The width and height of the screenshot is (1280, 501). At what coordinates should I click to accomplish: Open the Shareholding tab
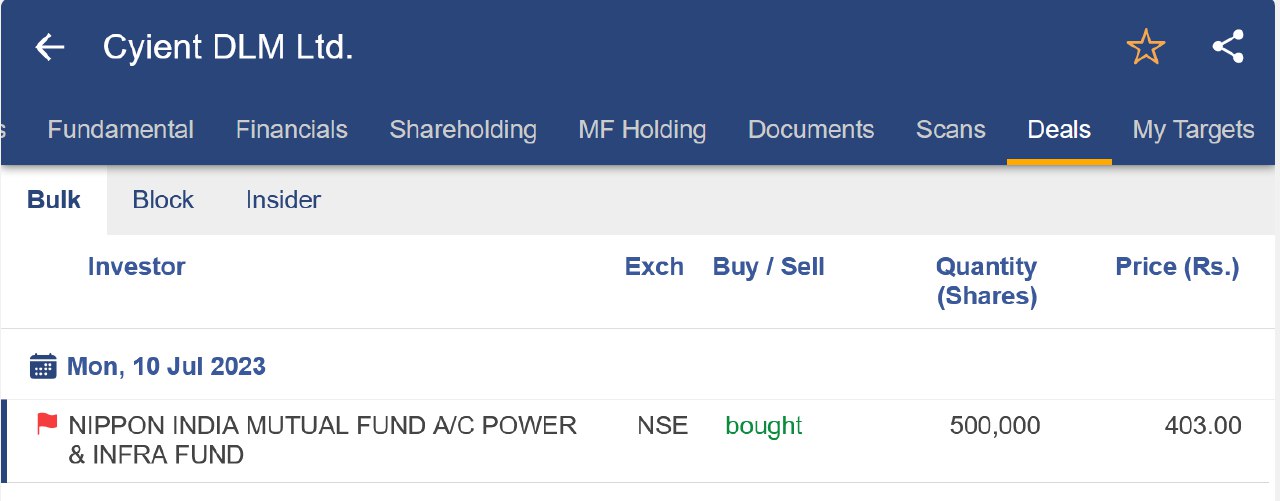tap(462, 130)
